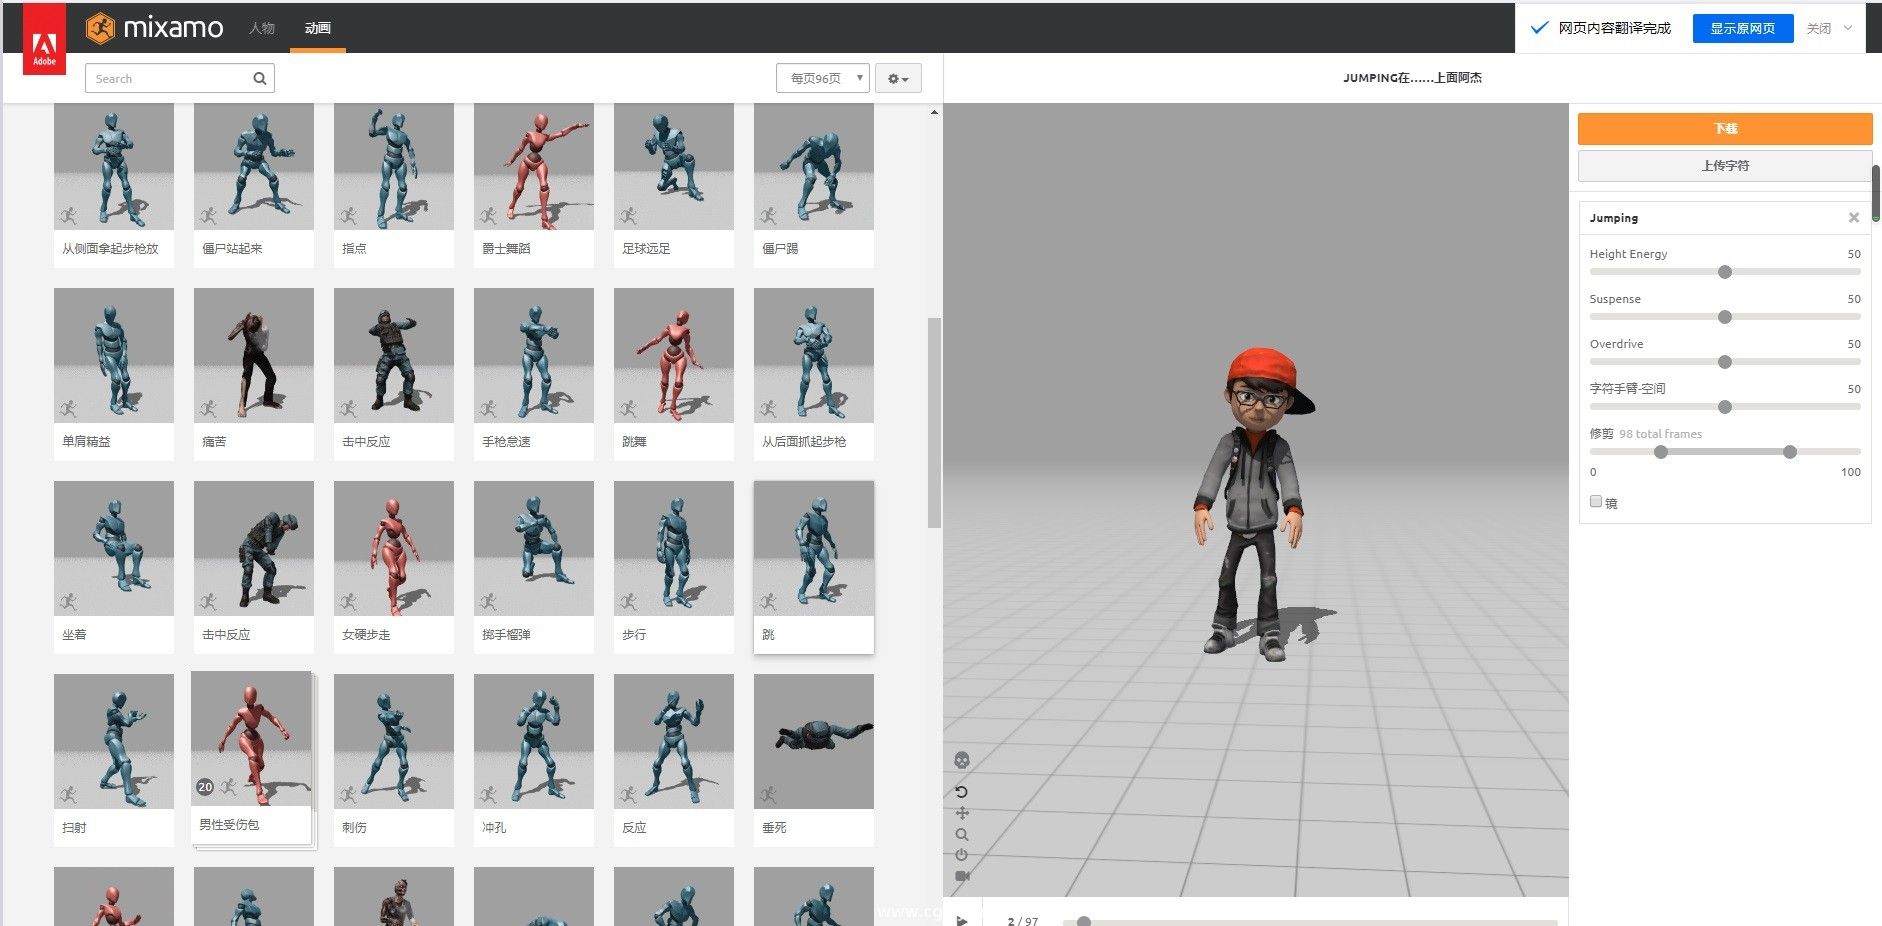This screenshot has width=1882, height=926.
Task: Select the 步行 animation thumbnail
Action: point(674,548)
